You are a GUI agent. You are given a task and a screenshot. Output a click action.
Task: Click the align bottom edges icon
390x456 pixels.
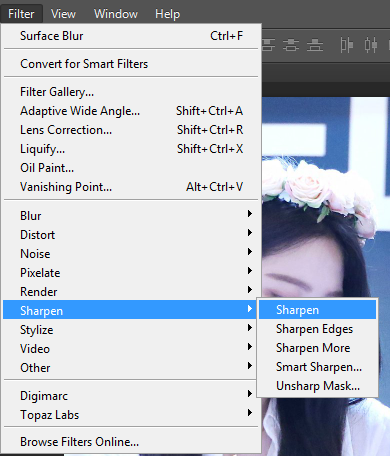click(315, 45)
